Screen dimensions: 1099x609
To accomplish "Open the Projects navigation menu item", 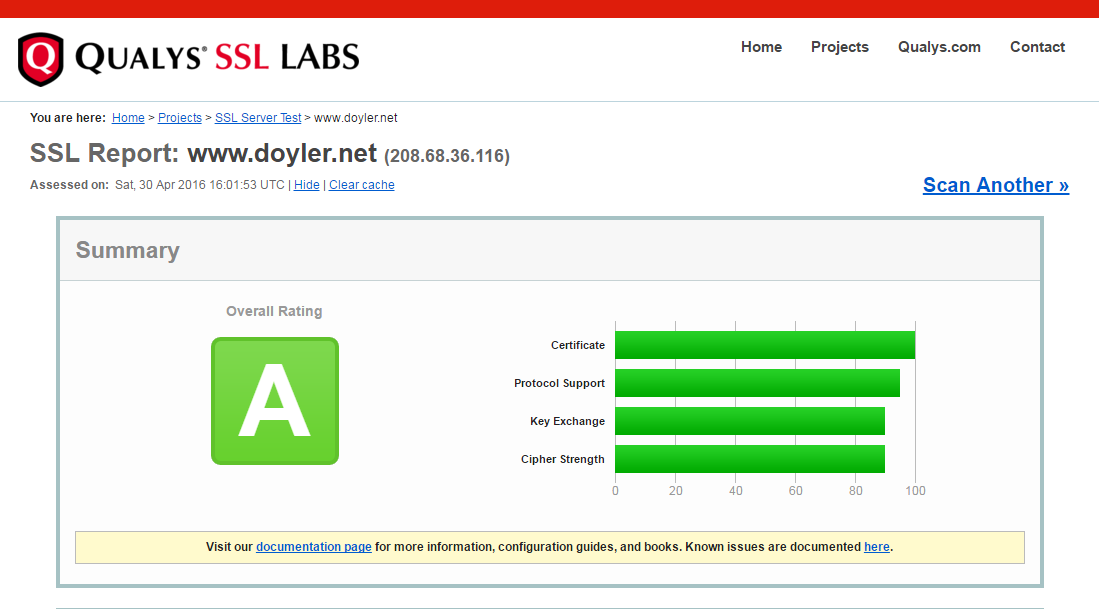I will point(840,47).
